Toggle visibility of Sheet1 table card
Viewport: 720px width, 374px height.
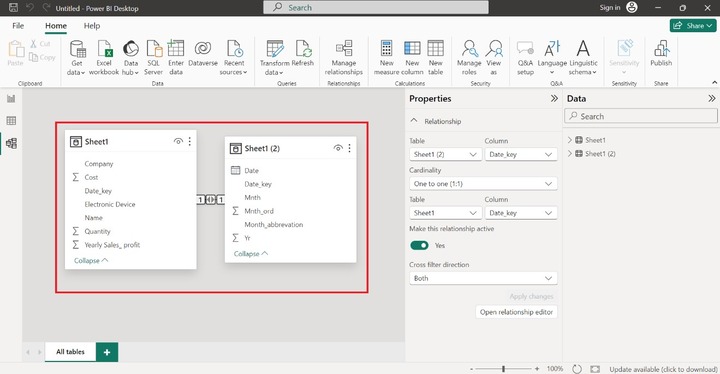click(178, 142)
